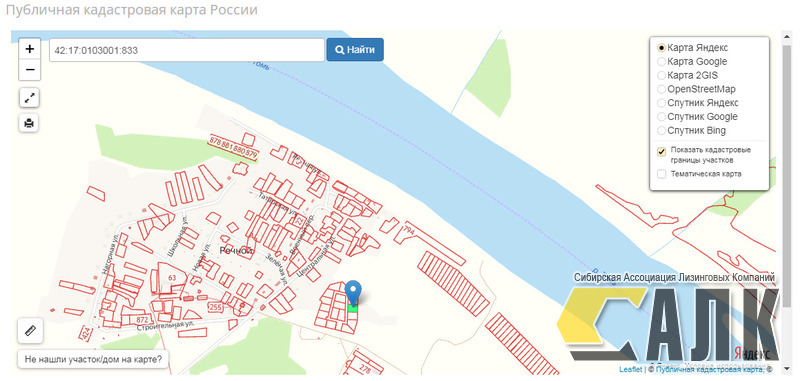The image size is (800, 381).
Task: Click the Найти search button
Action: click(x=355, y=50)
